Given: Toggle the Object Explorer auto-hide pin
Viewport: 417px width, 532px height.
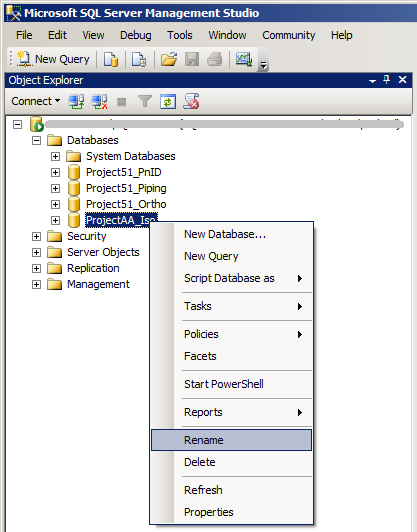Looking at the screenshot, I should (x=386, y=80).
